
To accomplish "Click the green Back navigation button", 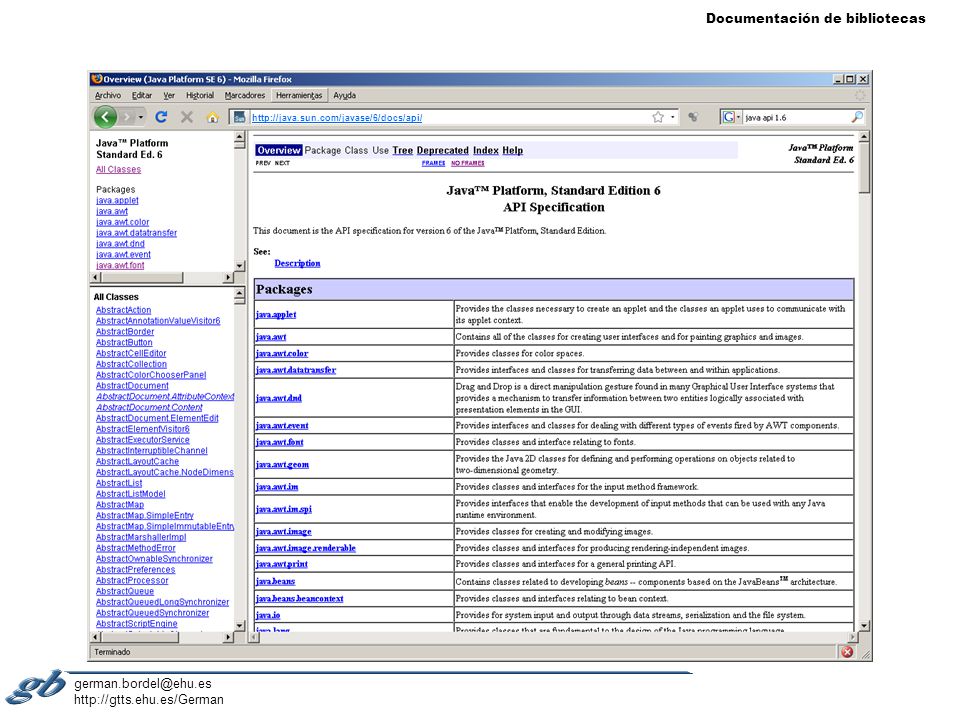I will (x=105, y=117).
